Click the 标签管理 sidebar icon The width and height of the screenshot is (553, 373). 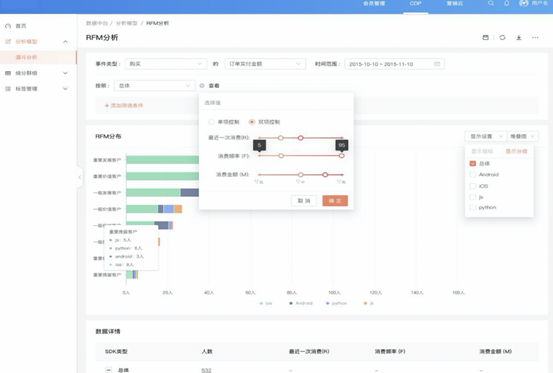point(8,89)
